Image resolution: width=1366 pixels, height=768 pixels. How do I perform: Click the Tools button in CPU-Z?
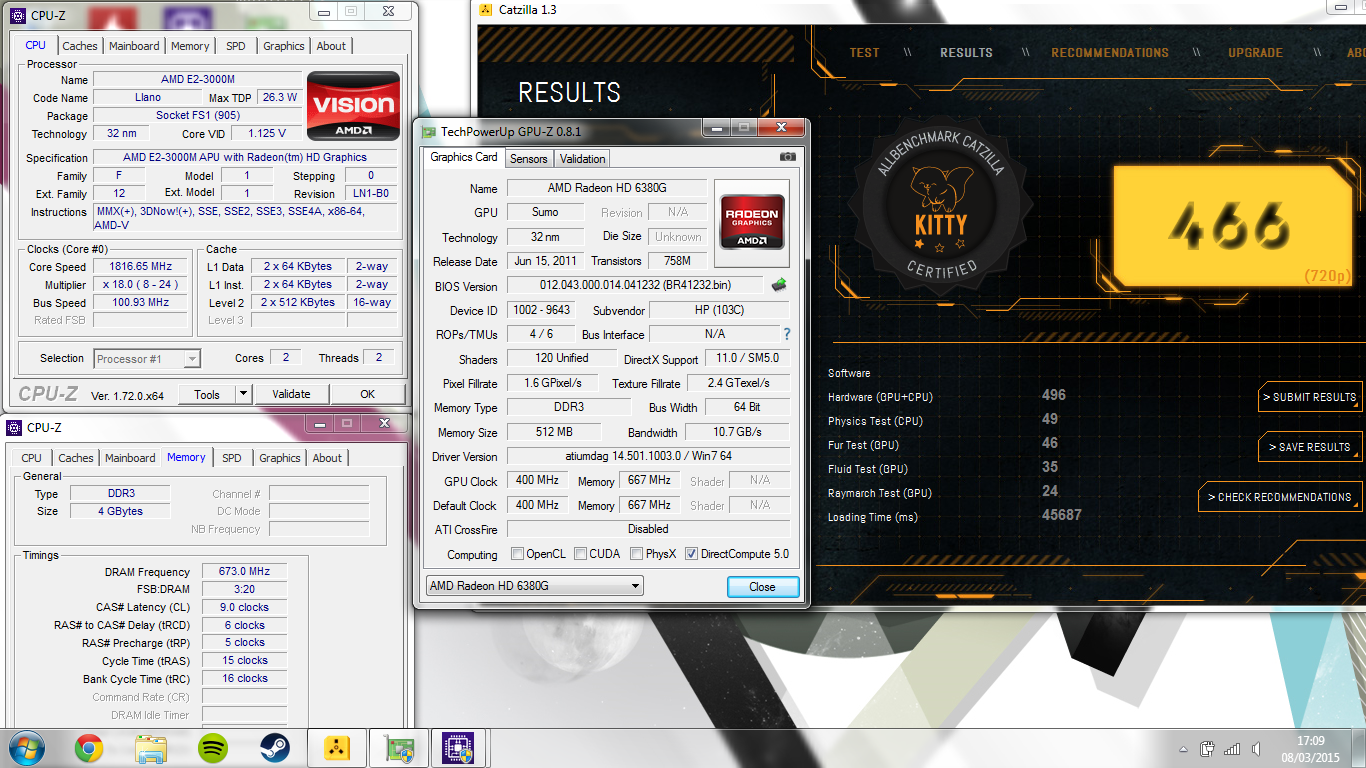(207, 394)
